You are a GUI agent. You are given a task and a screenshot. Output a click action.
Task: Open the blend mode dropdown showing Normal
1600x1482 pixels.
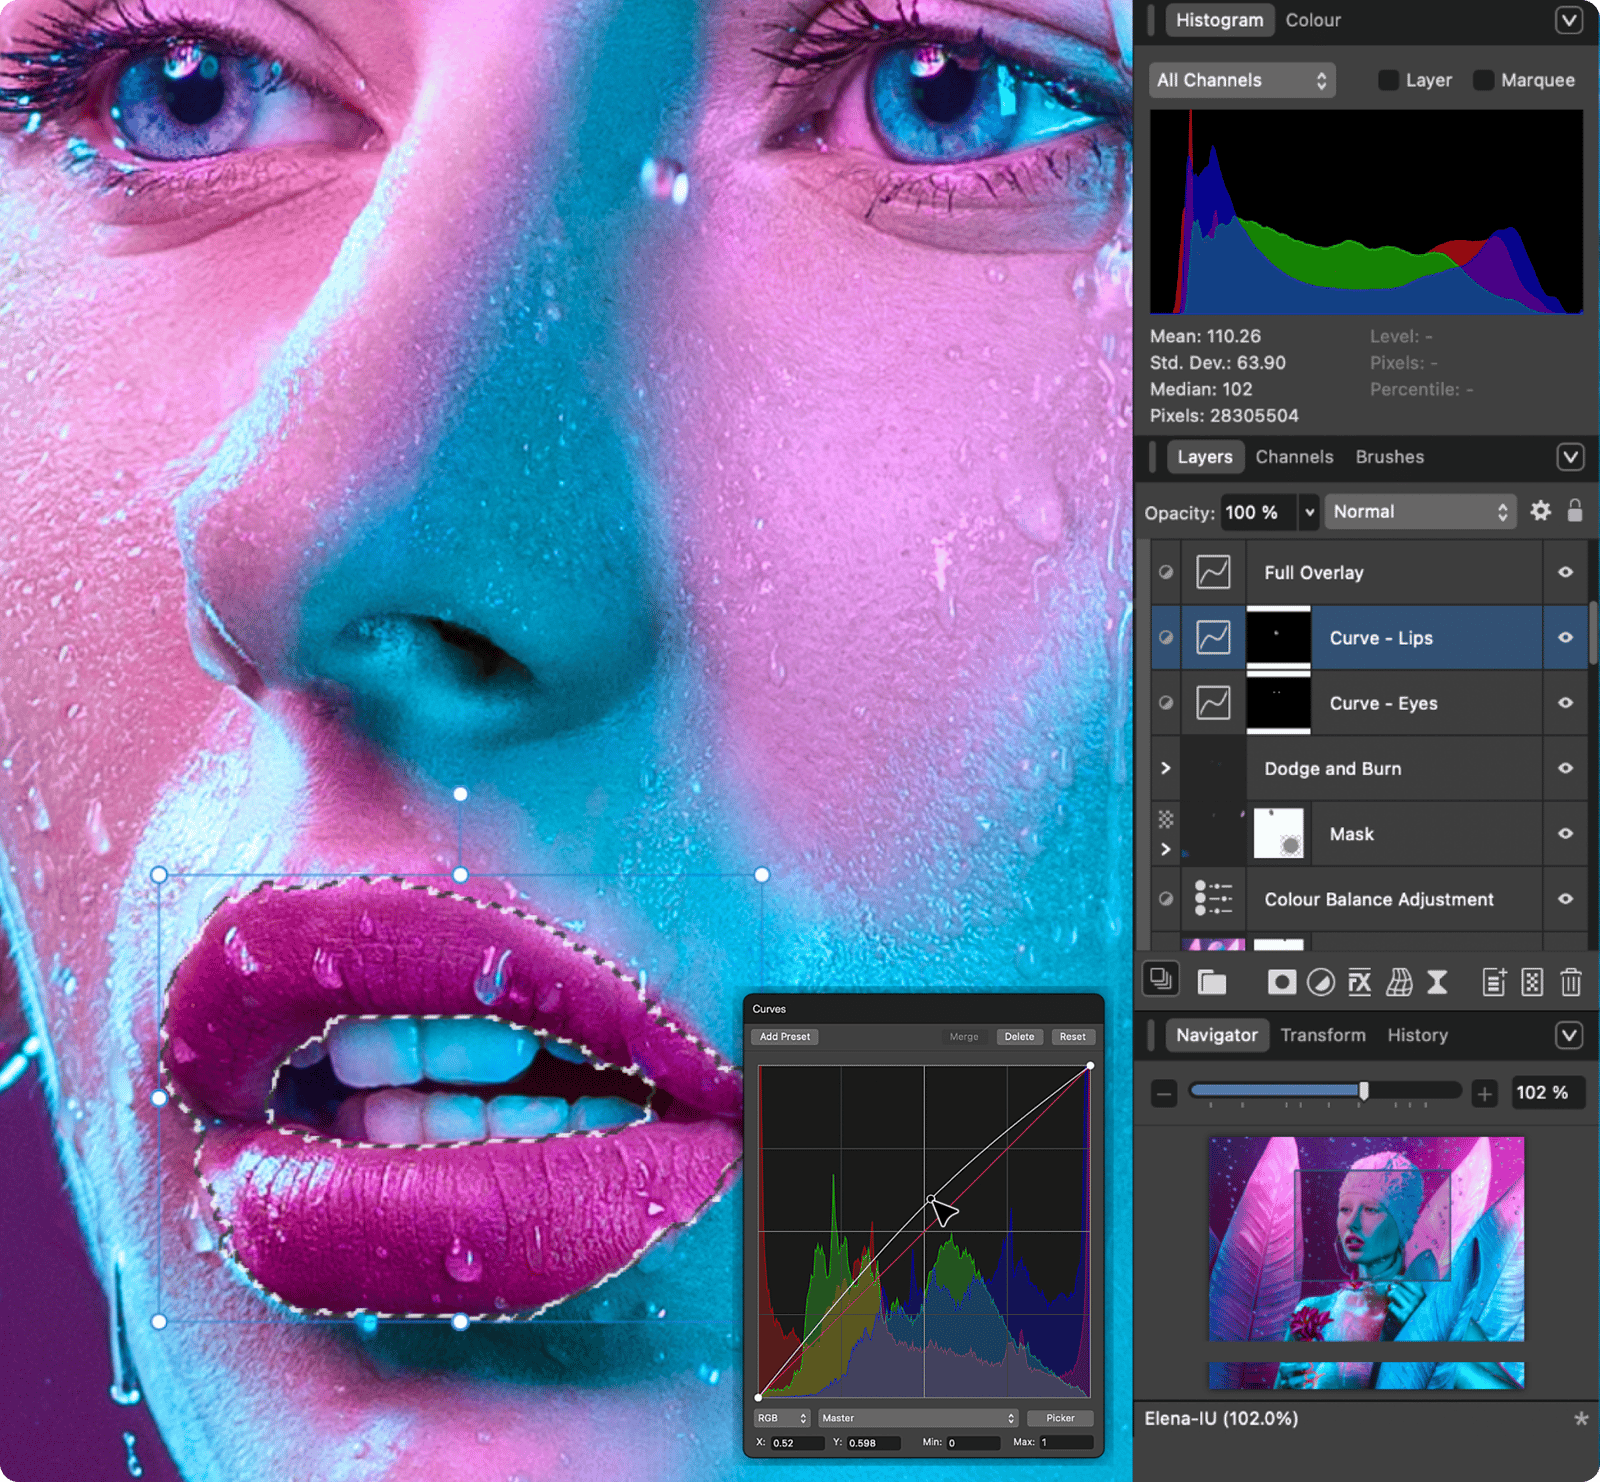tap(1420, 511)
